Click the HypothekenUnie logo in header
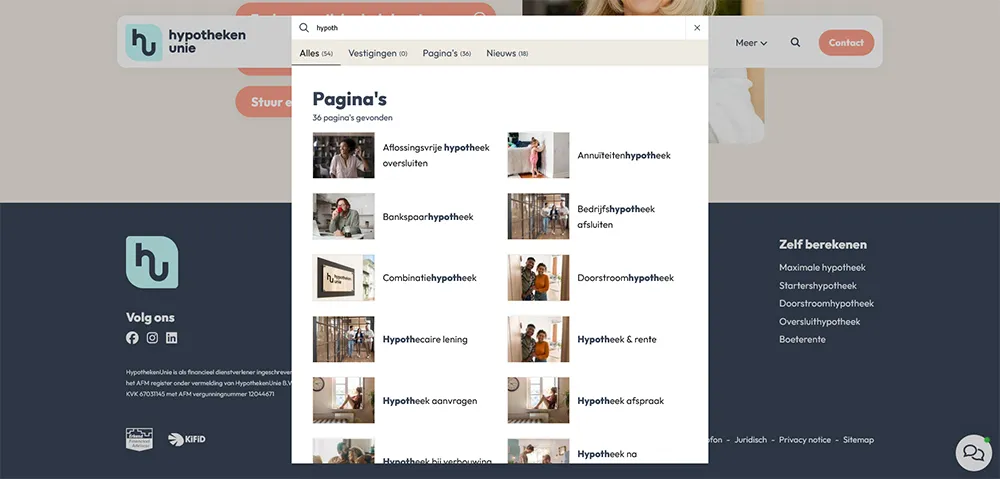Image resolution: width=1000 pixels, height=479 pixels. coord(186,42)
